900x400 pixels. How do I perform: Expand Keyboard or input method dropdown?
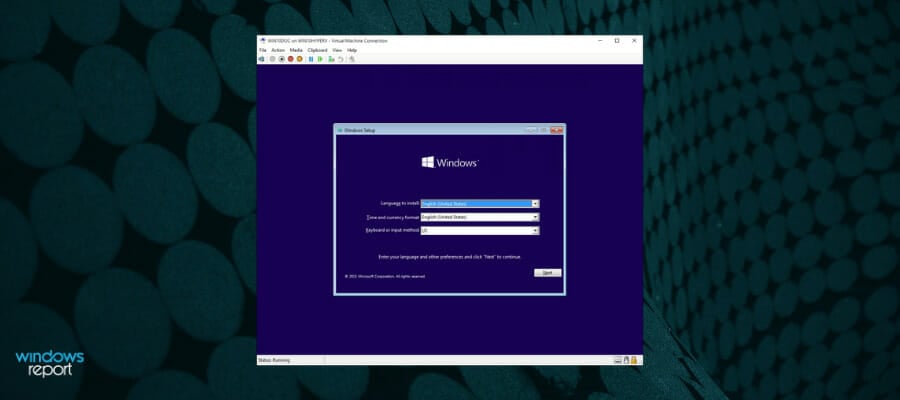point(535,230)
